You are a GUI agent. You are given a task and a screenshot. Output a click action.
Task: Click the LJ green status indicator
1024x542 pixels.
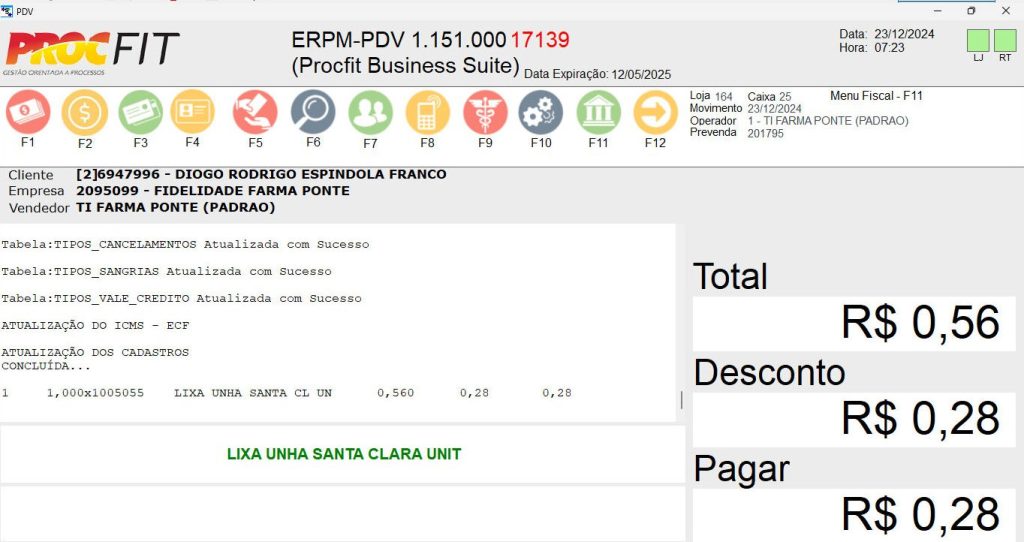click(x=978, y=40)
